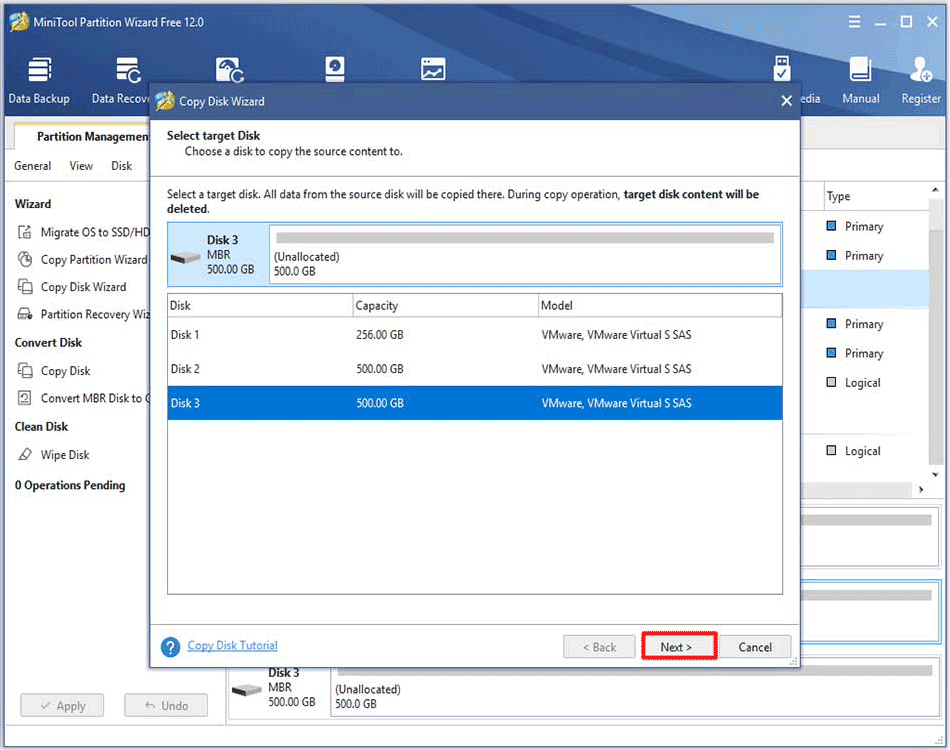Click the unallocated 500.0 GB bar in wizard
Image resolution: width=950 pixels, height=750 pixels.
click(525, 254)
